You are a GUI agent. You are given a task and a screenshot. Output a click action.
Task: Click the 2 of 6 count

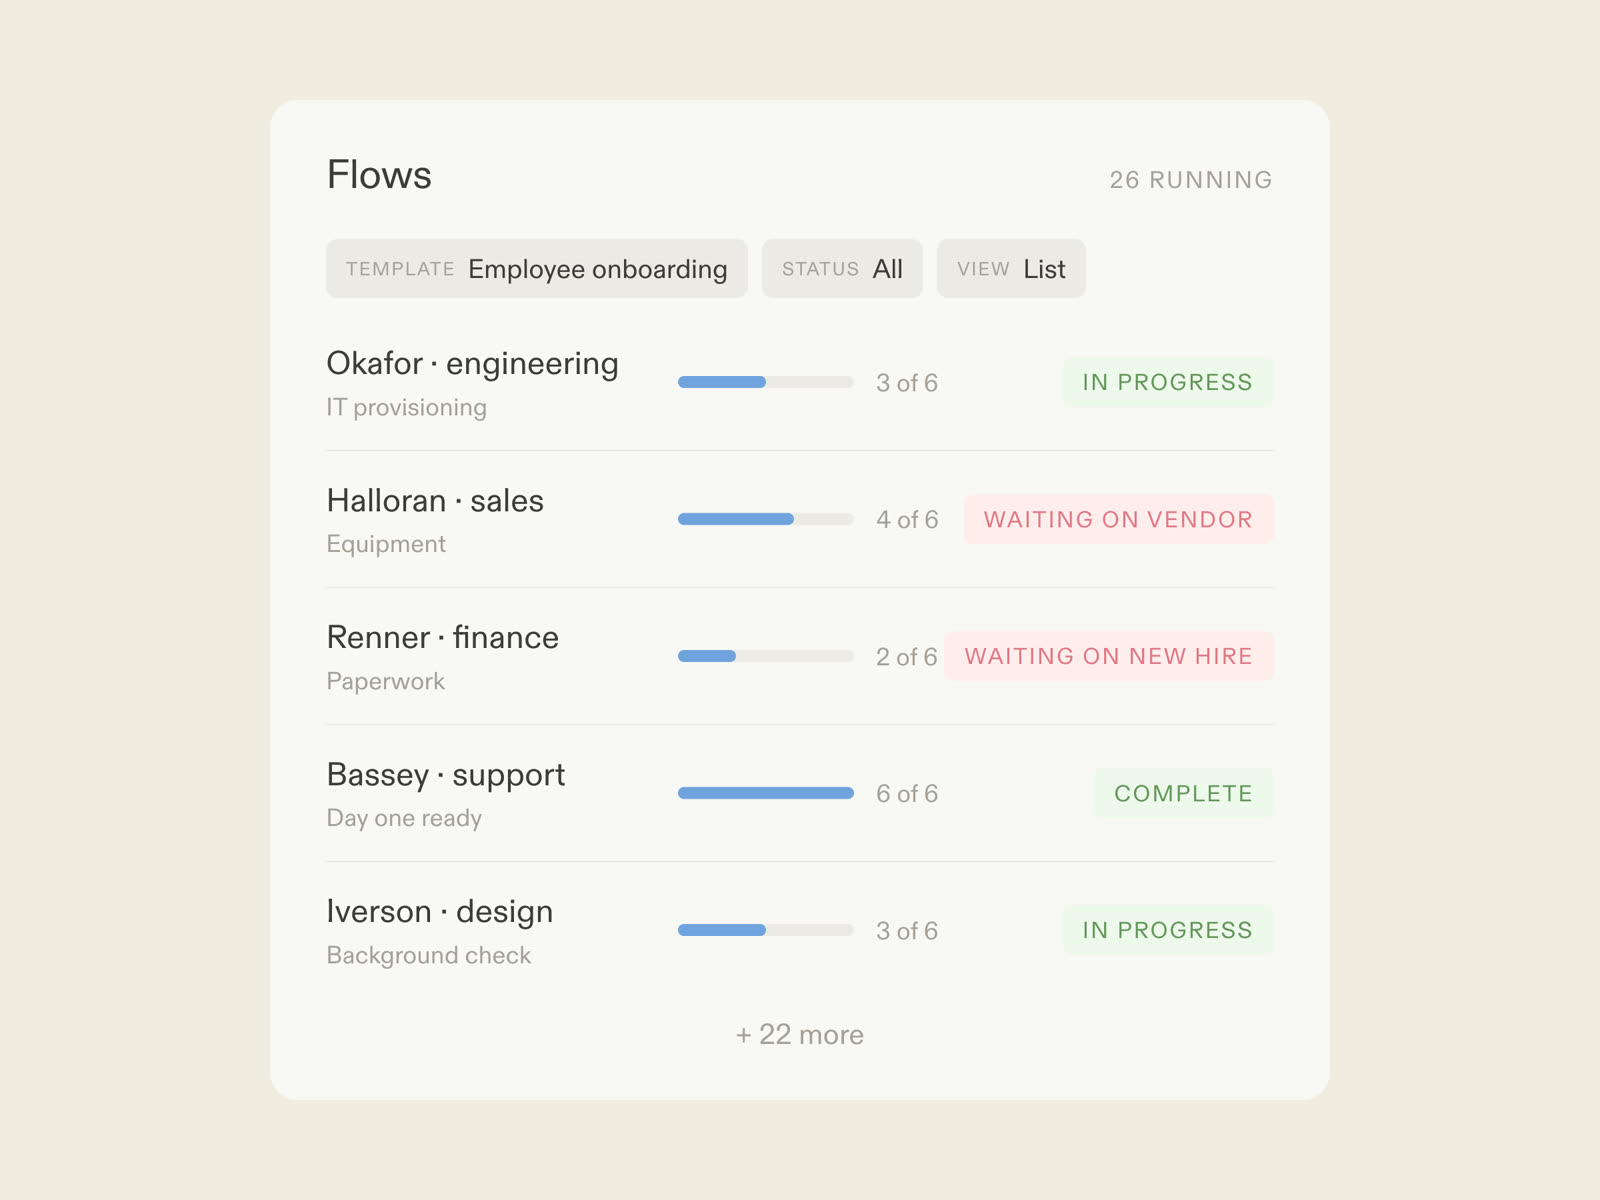pyautogui.click(x=907, y=657)
